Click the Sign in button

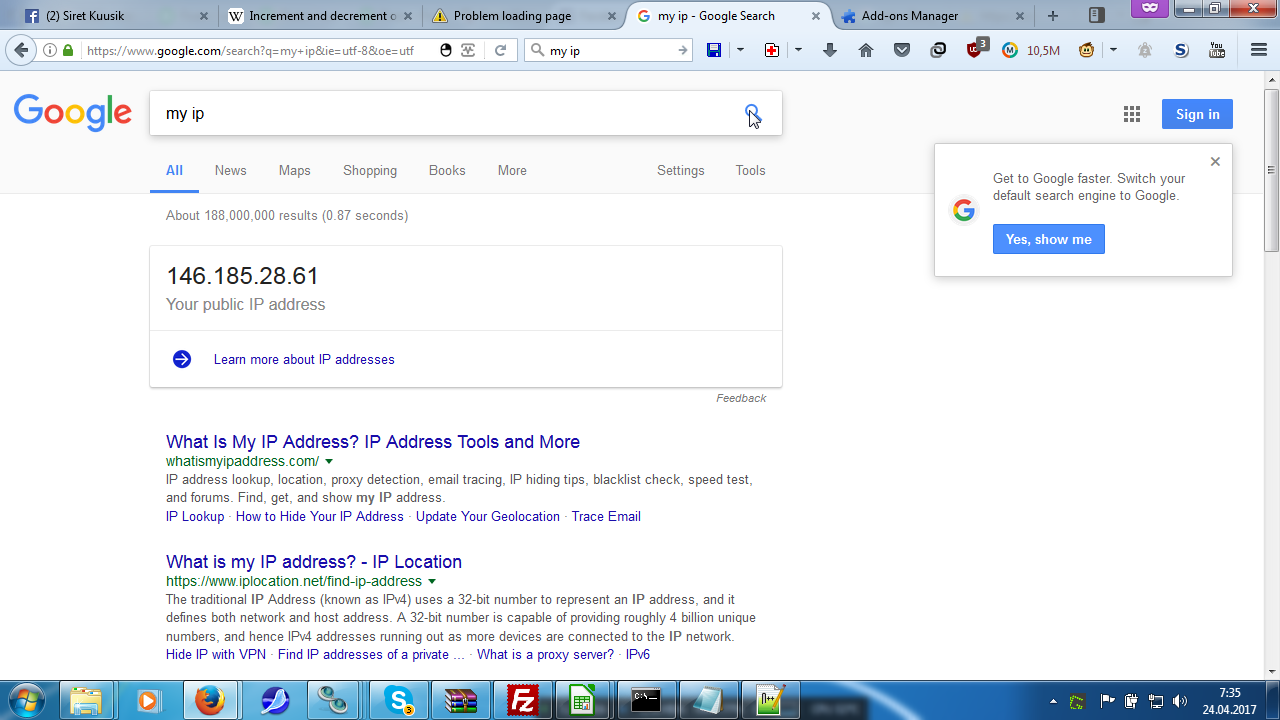tap(1197, 114)
